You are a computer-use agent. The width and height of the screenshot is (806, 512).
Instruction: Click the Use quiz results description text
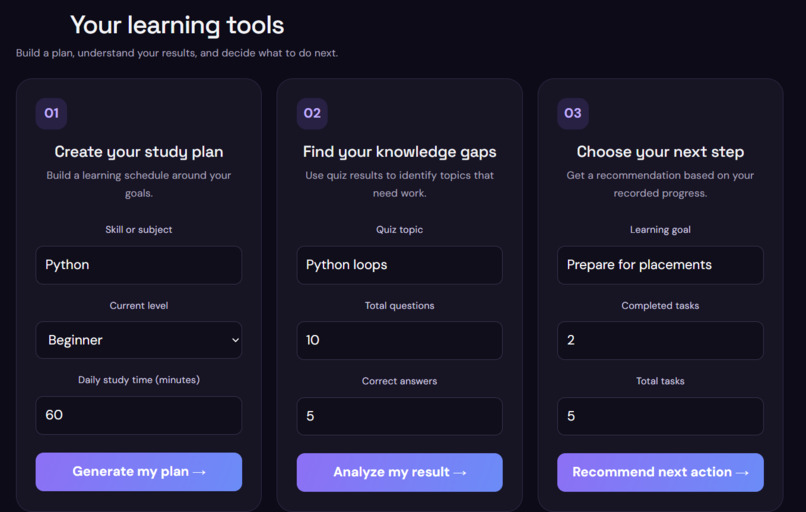399,184
